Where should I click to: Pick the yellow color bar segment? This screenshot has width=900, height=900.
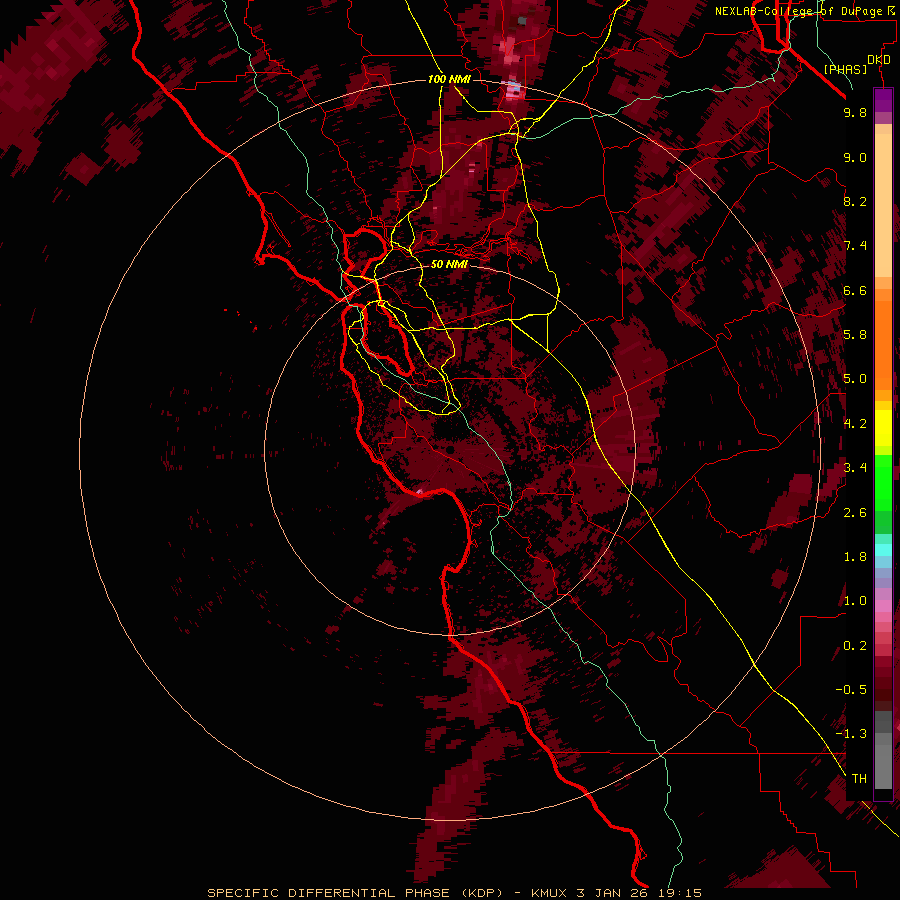click(883, 428)
